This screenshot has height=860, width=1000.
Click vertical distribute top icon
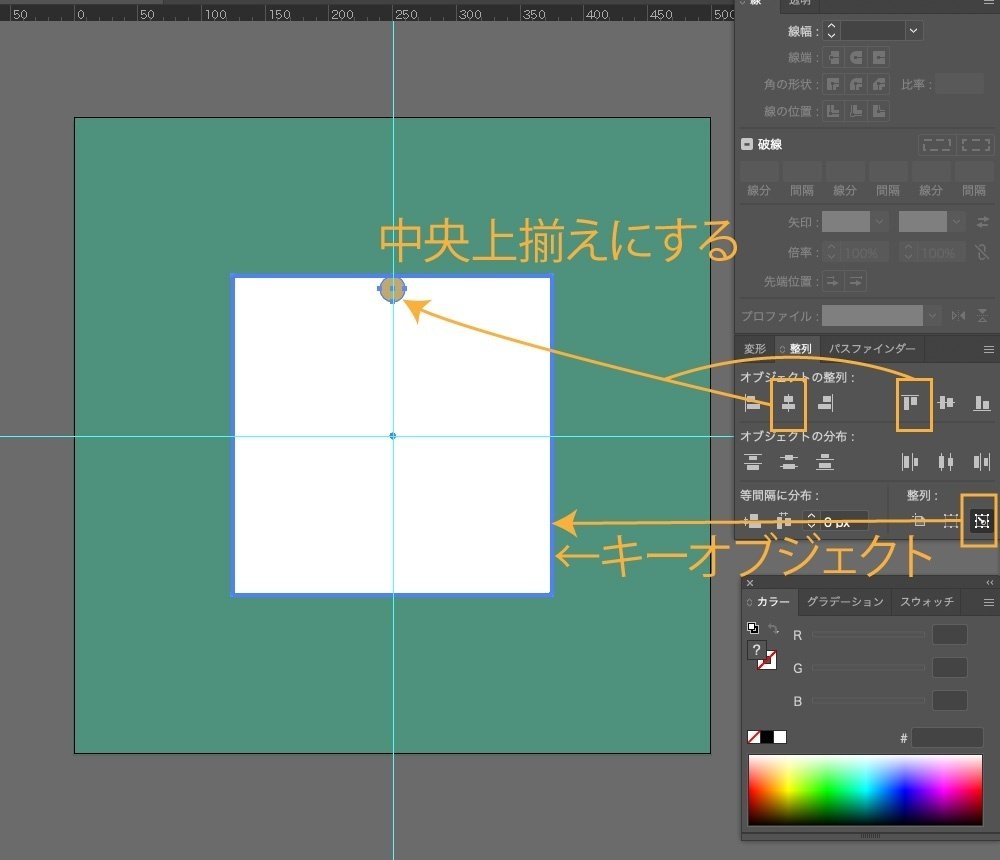[753, 461]
